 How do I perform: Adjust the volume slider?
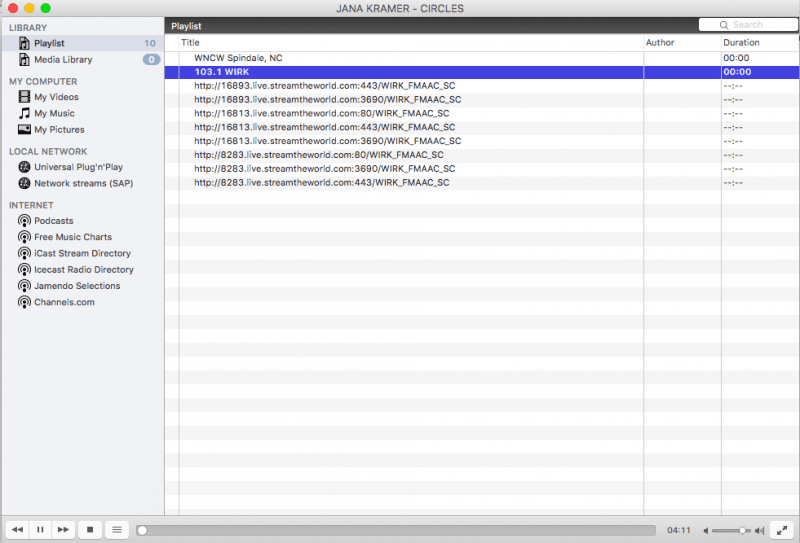tap(732, 530)
